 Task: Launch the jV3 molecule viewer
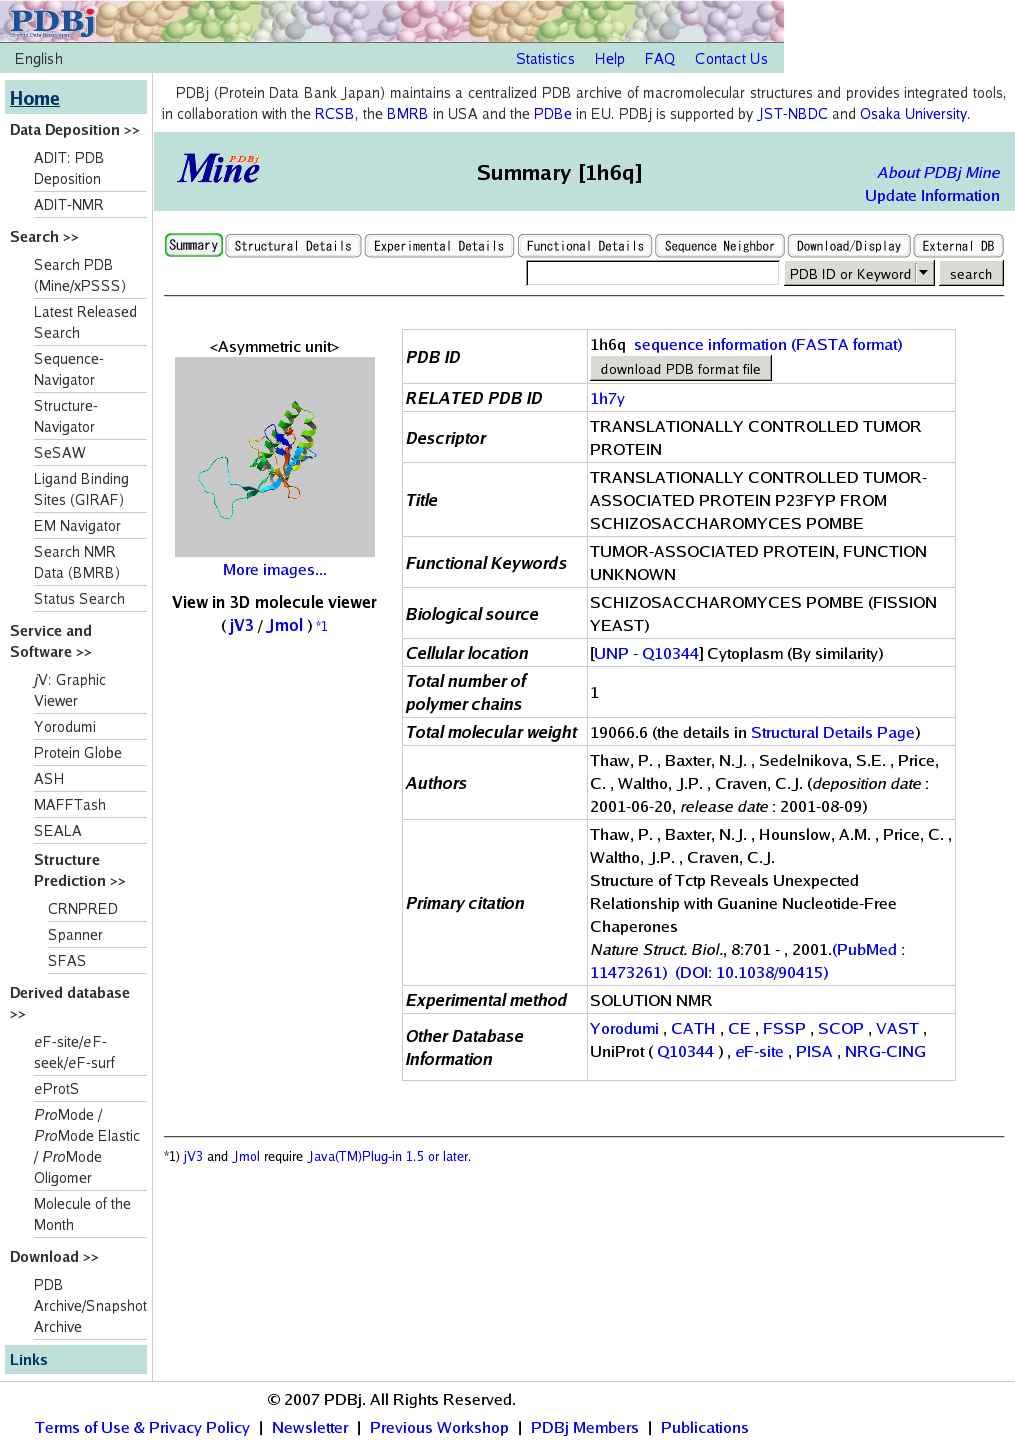coord(241,626)
